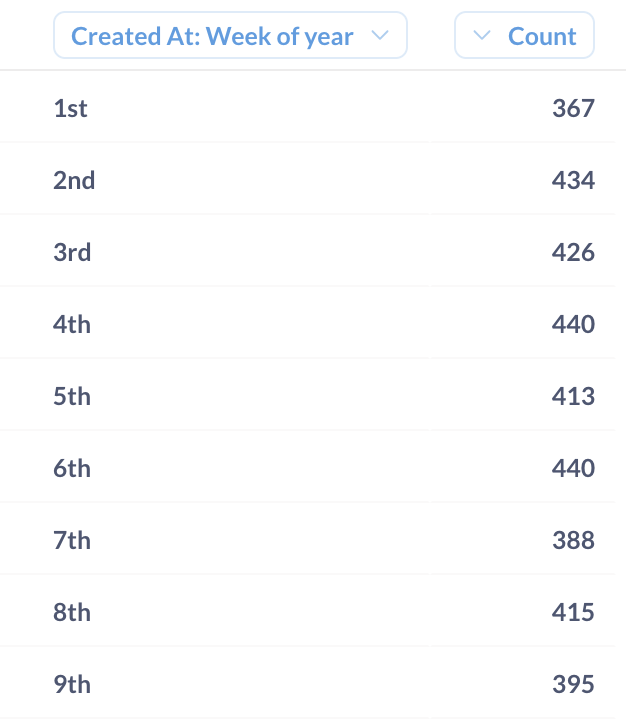Select the 5th week row label

click(72, 396)
